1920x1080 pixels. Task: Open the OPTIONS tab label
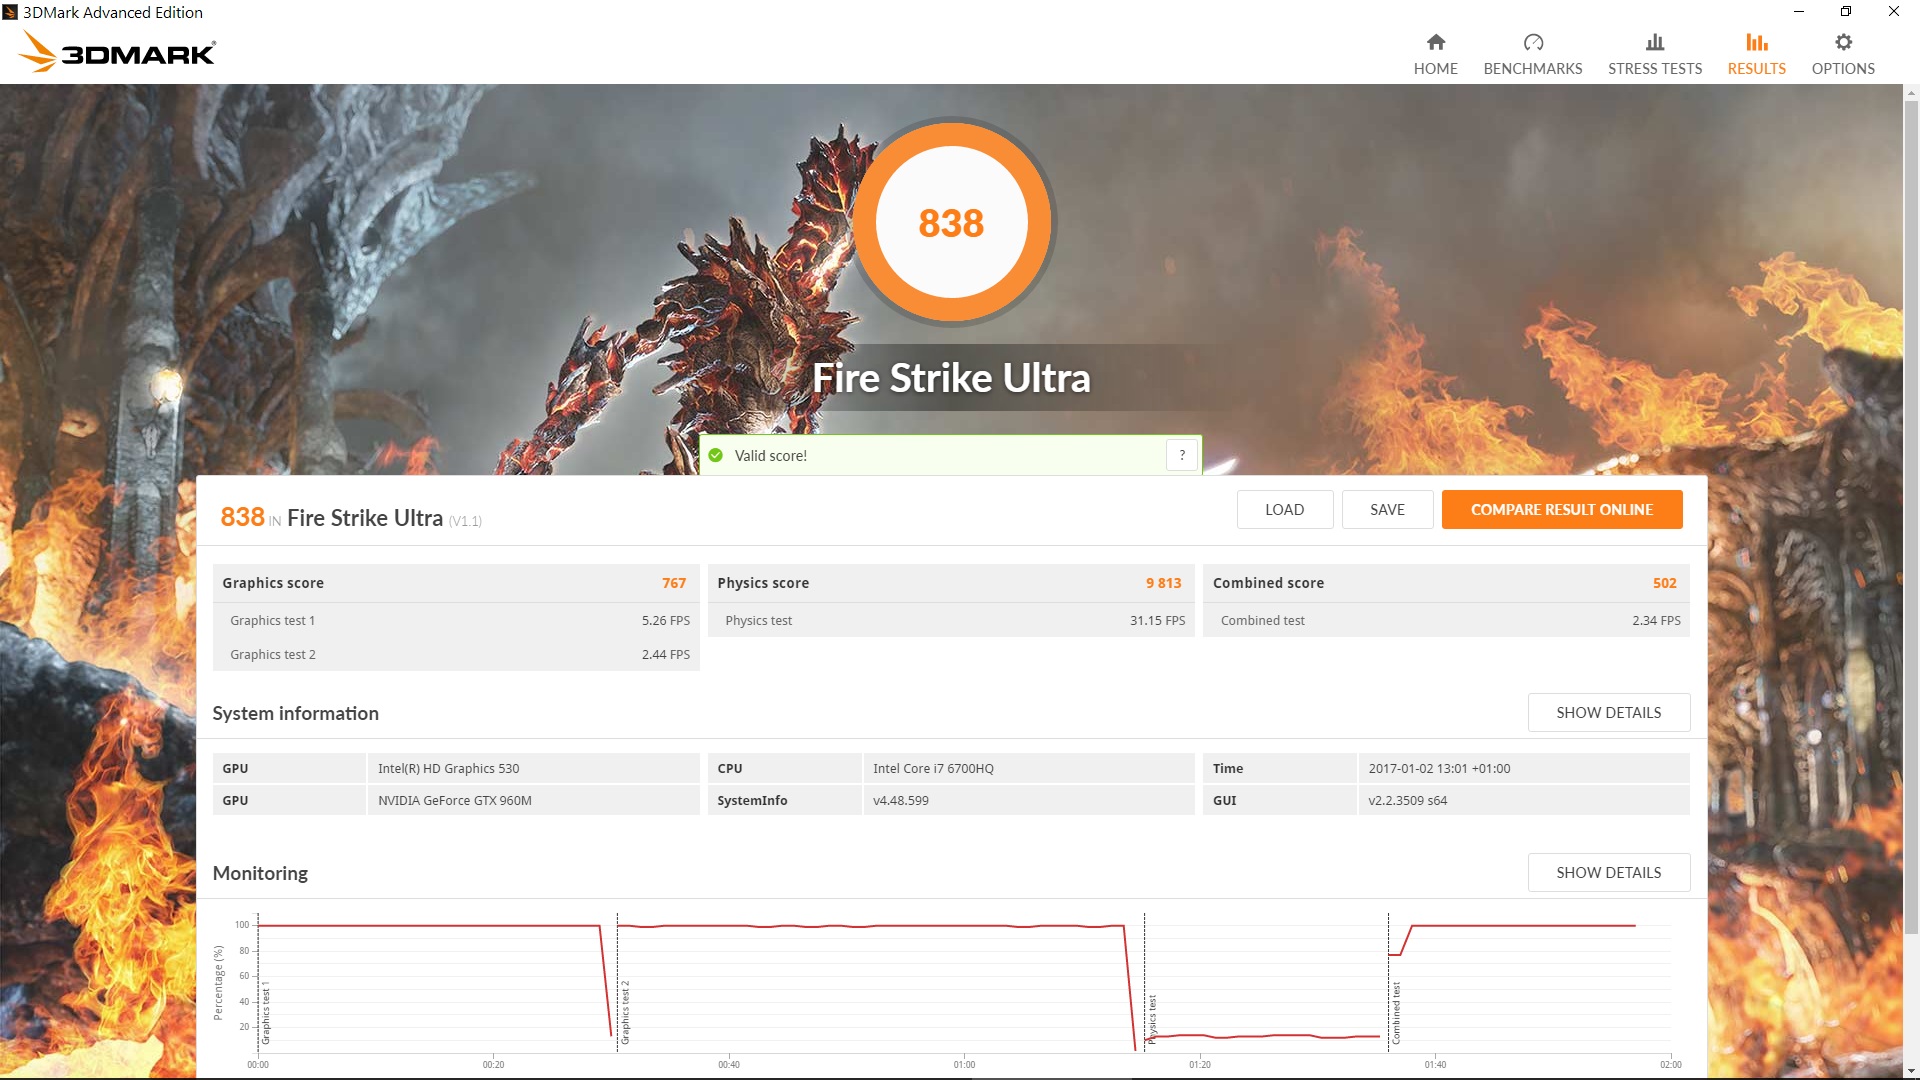pos(1843,68)
